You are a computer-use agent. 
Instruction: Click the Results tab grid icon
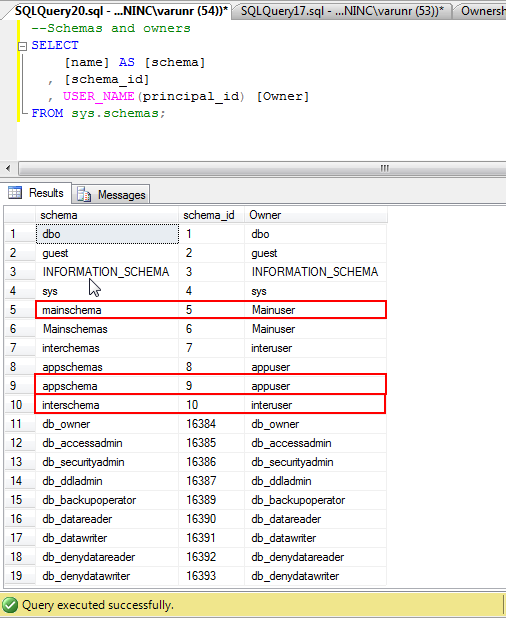coord(15,193)
